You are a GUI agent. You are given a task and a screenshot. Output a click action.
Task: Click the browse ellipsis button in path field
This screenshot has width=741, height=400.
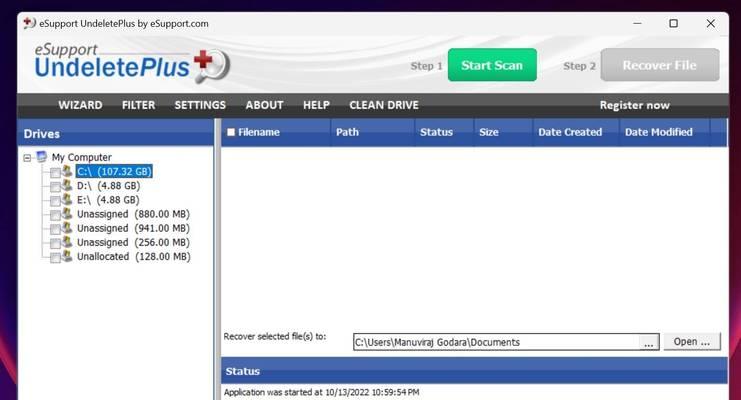(x=649, y=343)
